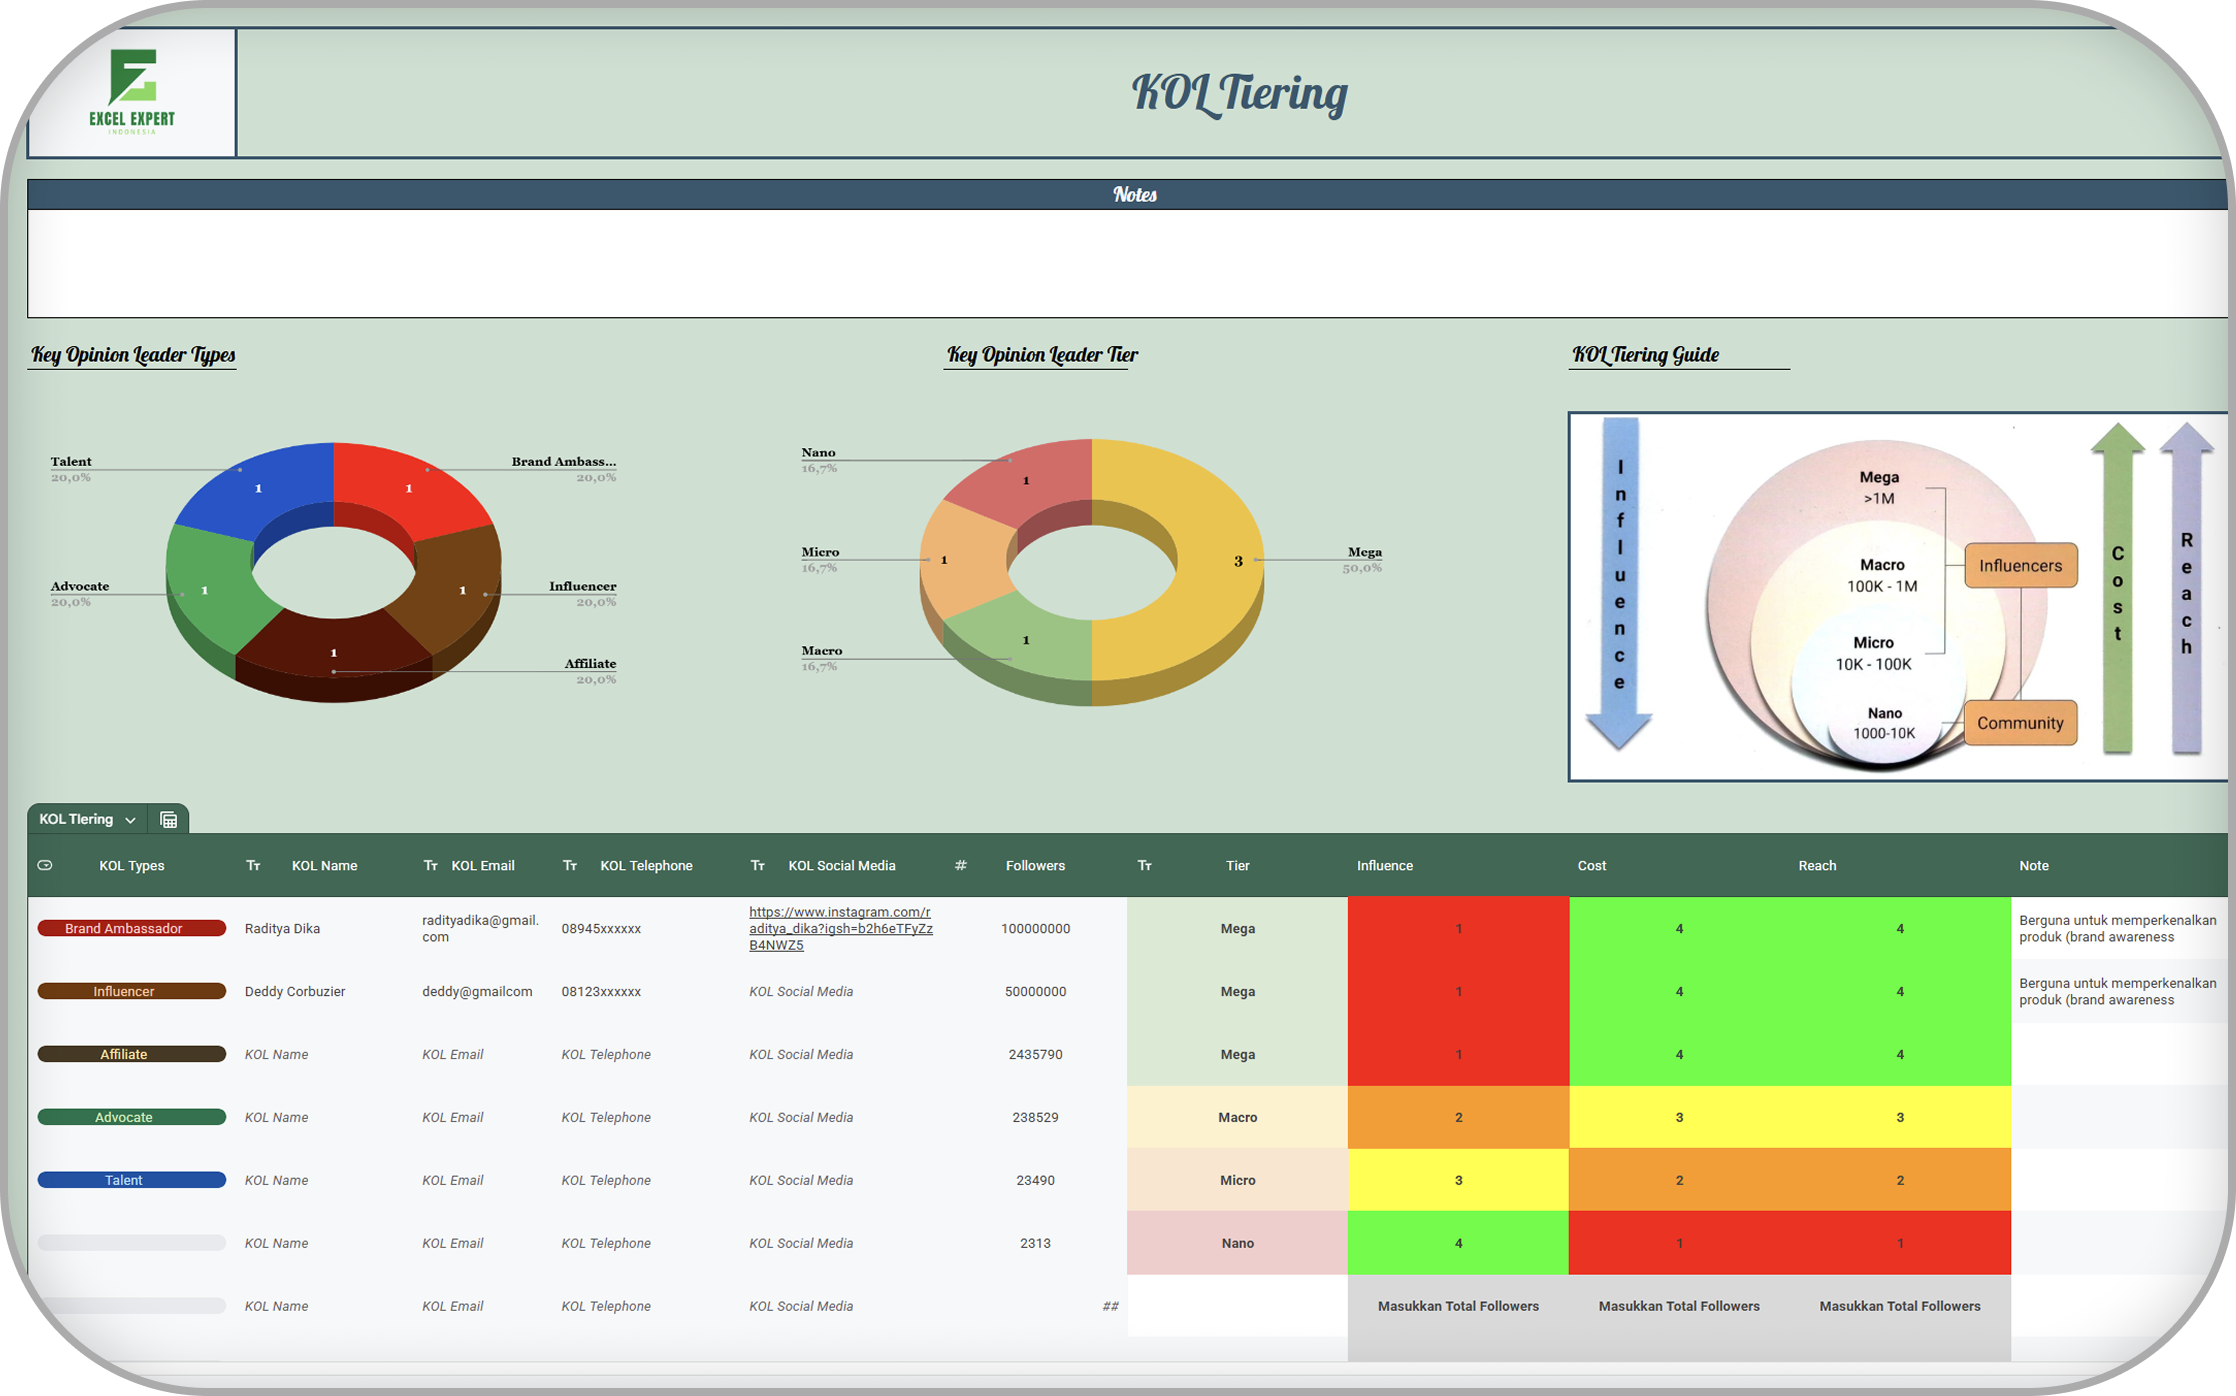
Task: Open the empty type chip above the last row
Action: [131, 1243]
